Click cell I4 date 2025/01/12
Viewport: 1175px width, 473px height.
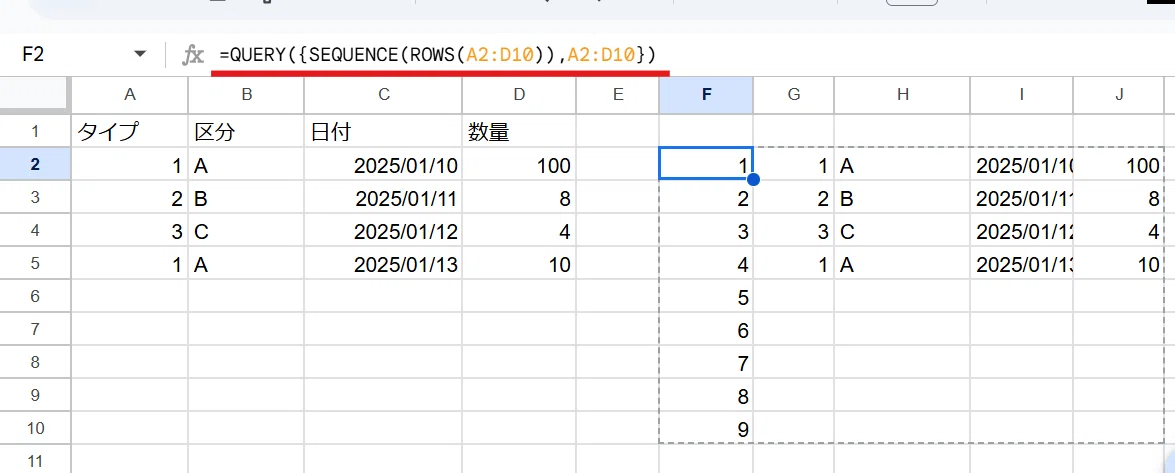[x=1021, y=230]
